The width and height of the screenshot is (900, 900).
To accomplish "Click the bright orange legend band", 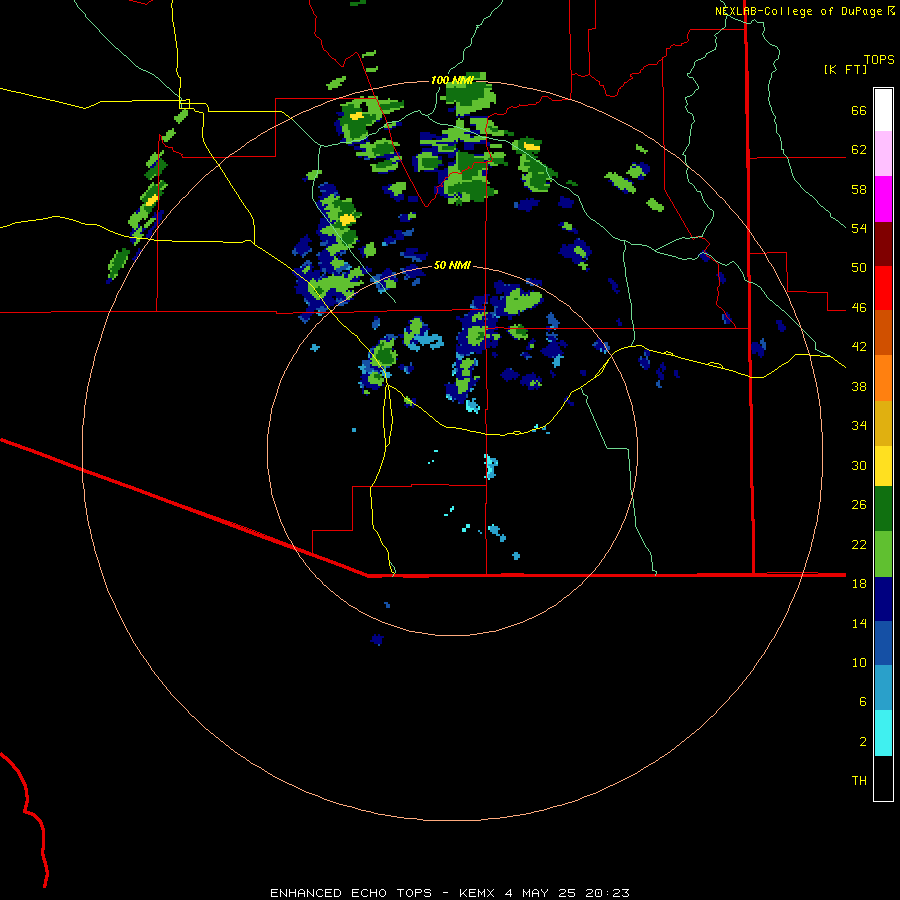I will coord(883,378).
